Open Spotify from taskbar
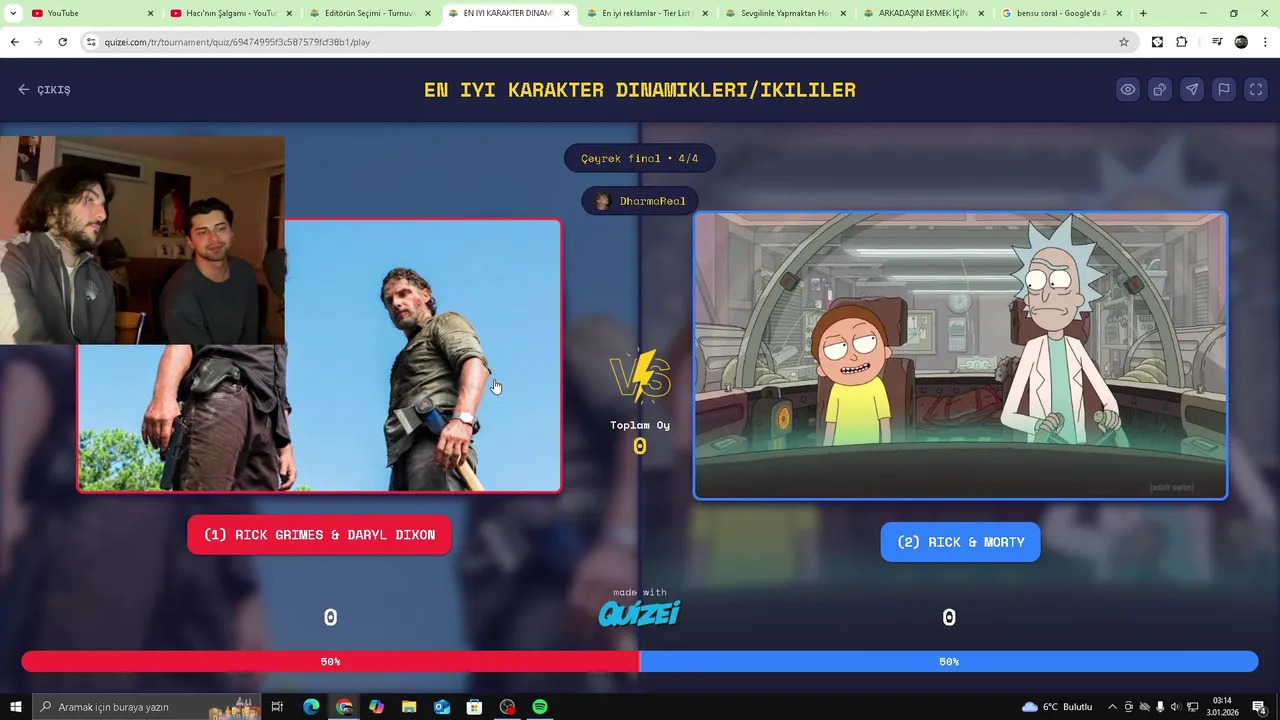Screen dimensions: 1280x720 pyautogui.click(x=540, y=707)
